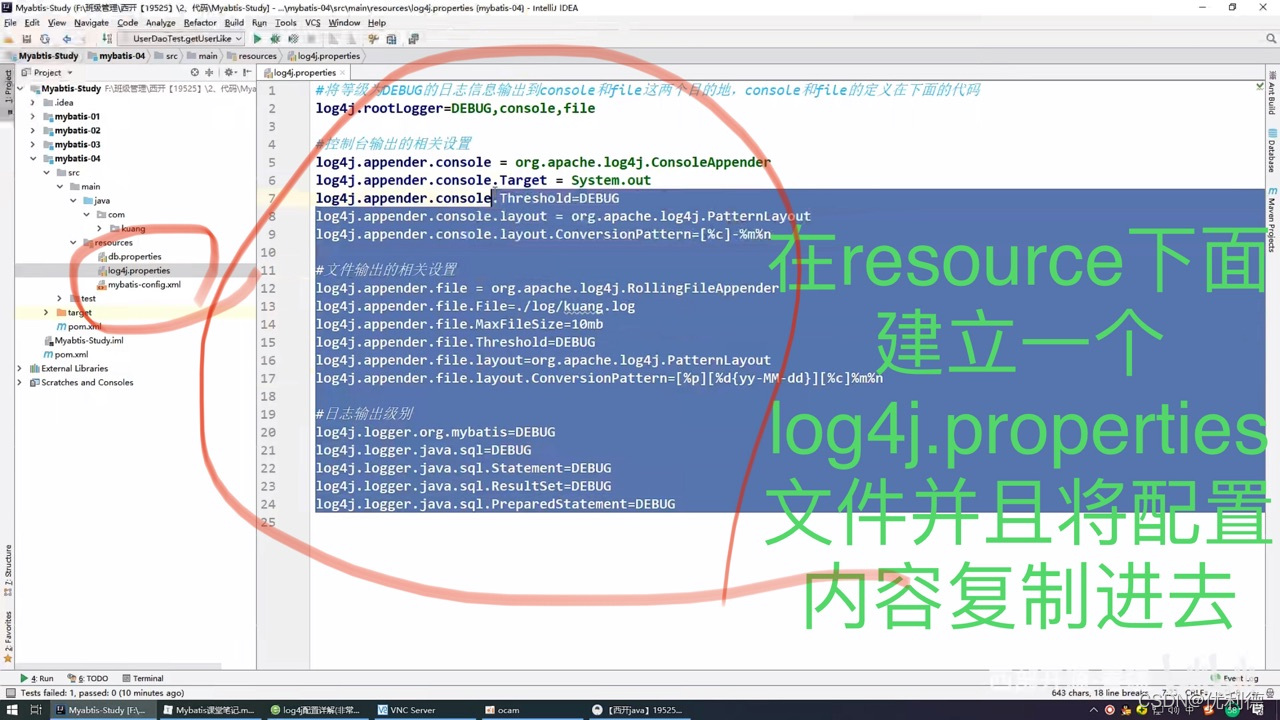The image size is (1280, 720).
Task: Expand the kuang package
Action: (100, 228)
